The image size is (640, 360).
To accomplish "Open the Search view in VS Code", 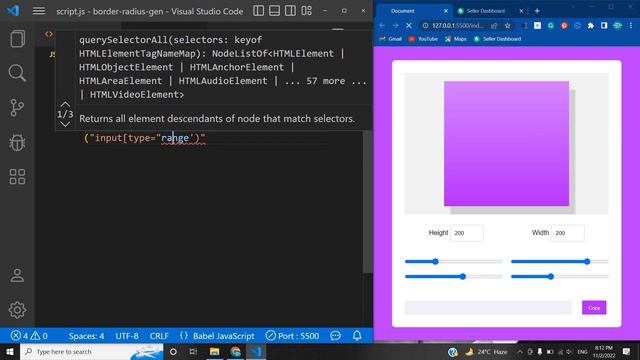I will tap(17, 73).
